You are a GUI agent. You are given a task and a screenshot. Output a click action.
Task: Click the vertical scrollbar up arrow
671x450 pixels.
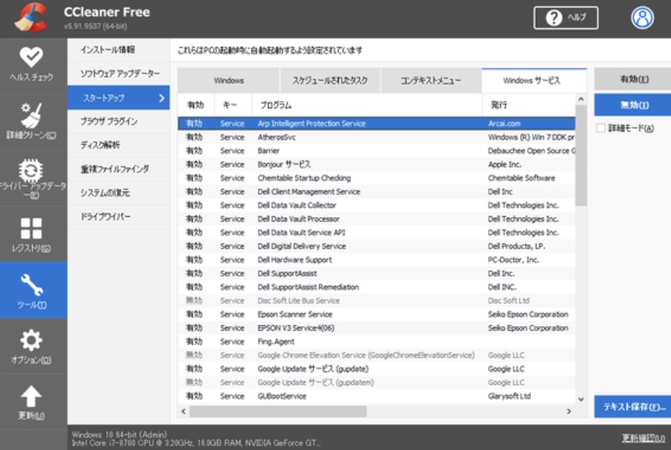(581, 99)
